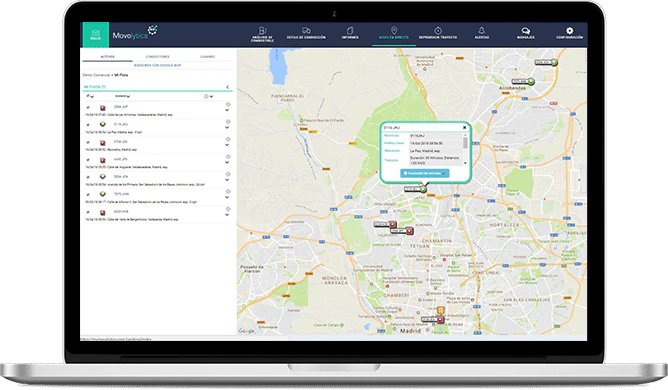Screen dimensions: 668x390
Task: Toggle checkbox for 4490 JPS vehicle
Action: (x=88, y=160)
